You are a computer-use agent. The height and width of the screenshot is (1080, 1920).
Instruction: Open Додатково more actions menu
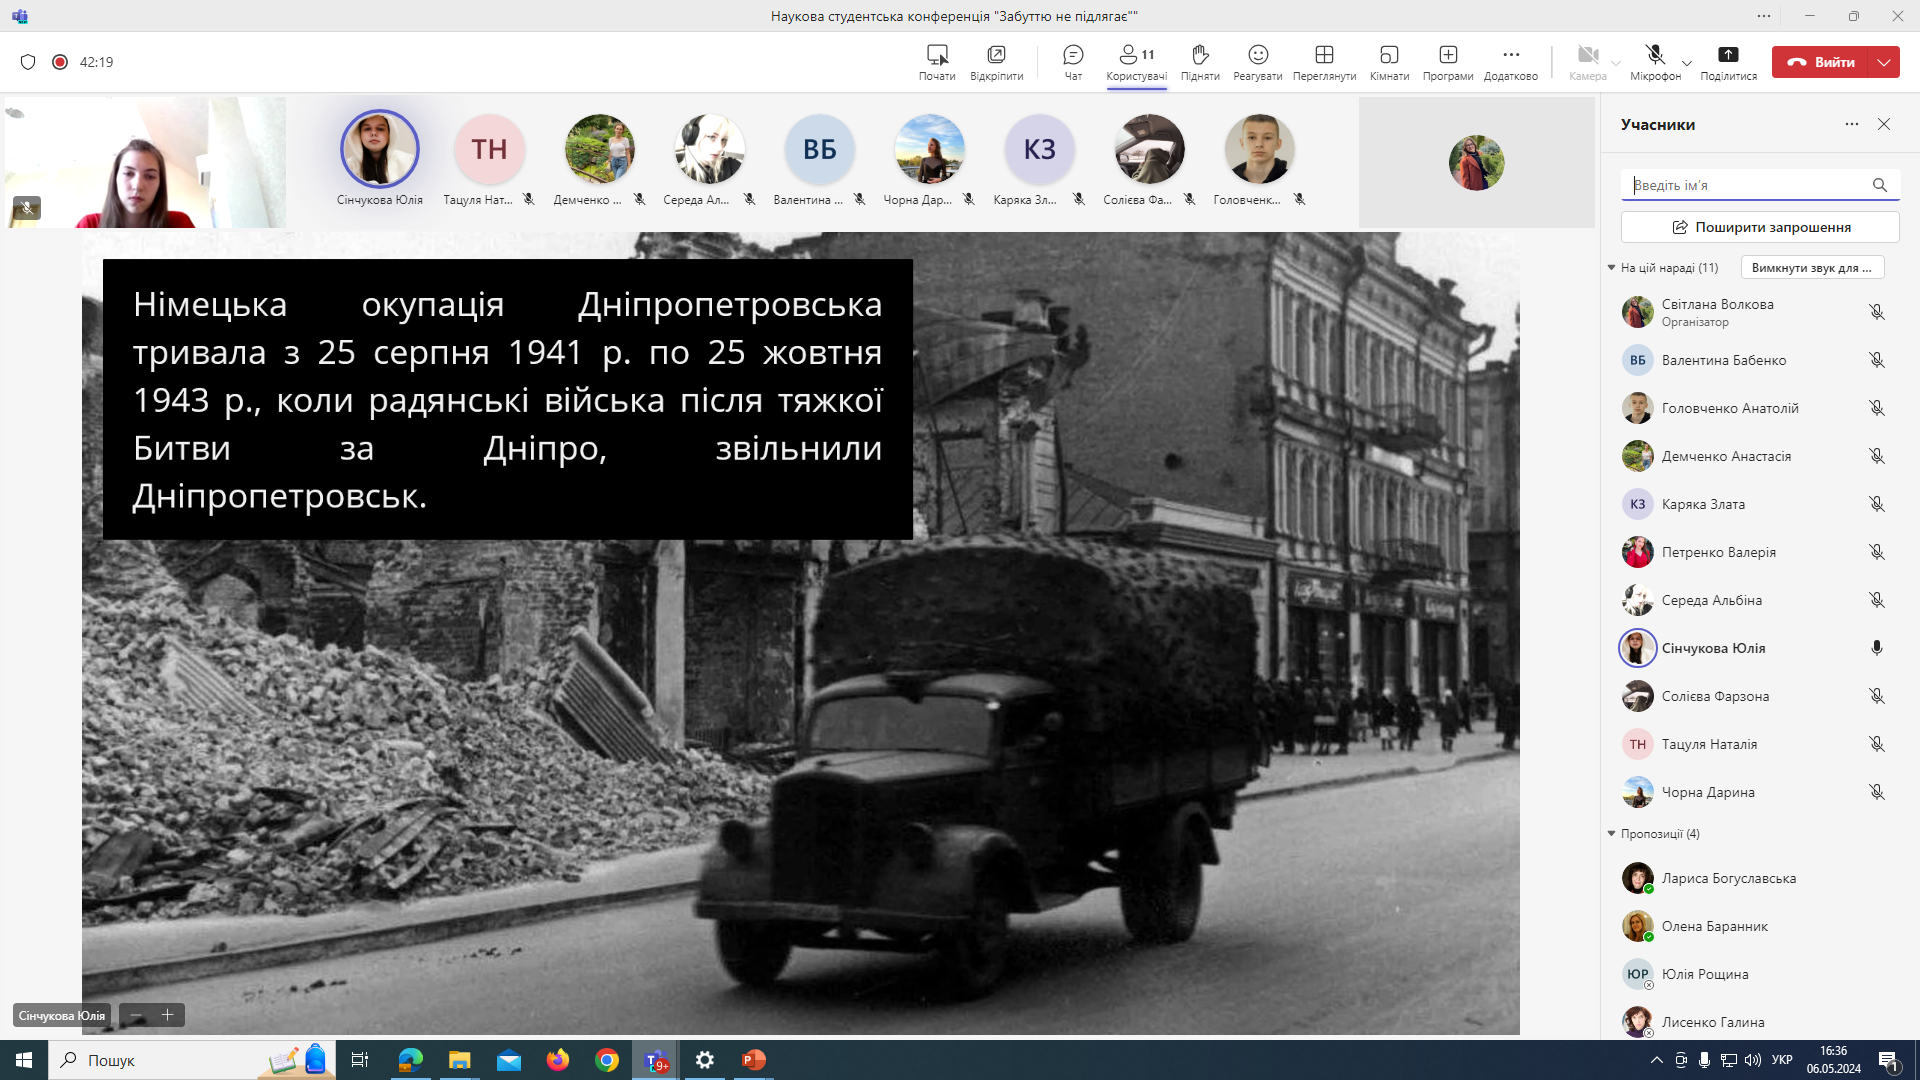click(x=1511, y=62)
